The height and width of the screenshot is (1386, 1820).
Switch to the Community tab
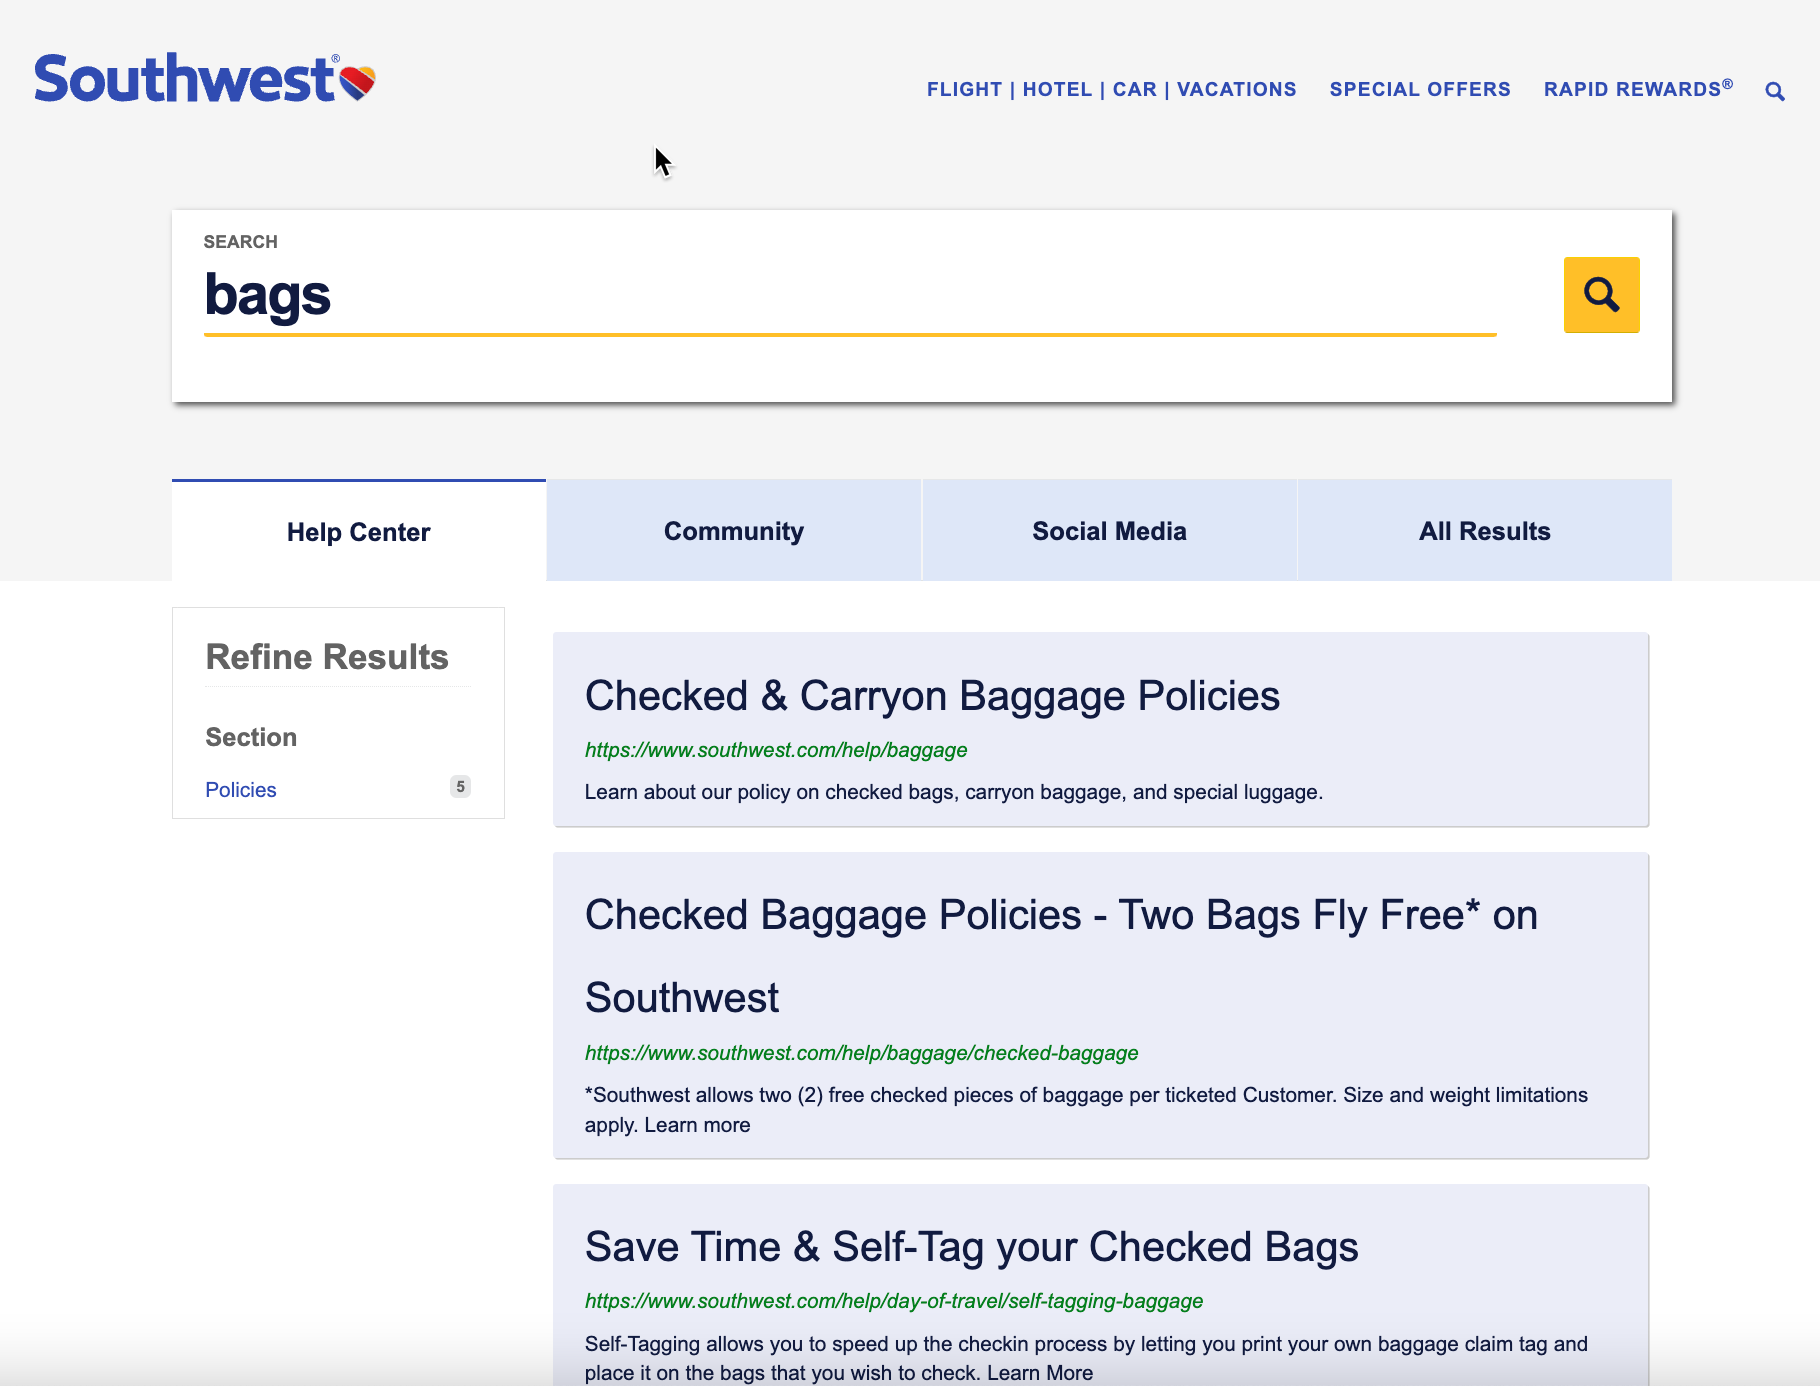(x=733, y=530)
